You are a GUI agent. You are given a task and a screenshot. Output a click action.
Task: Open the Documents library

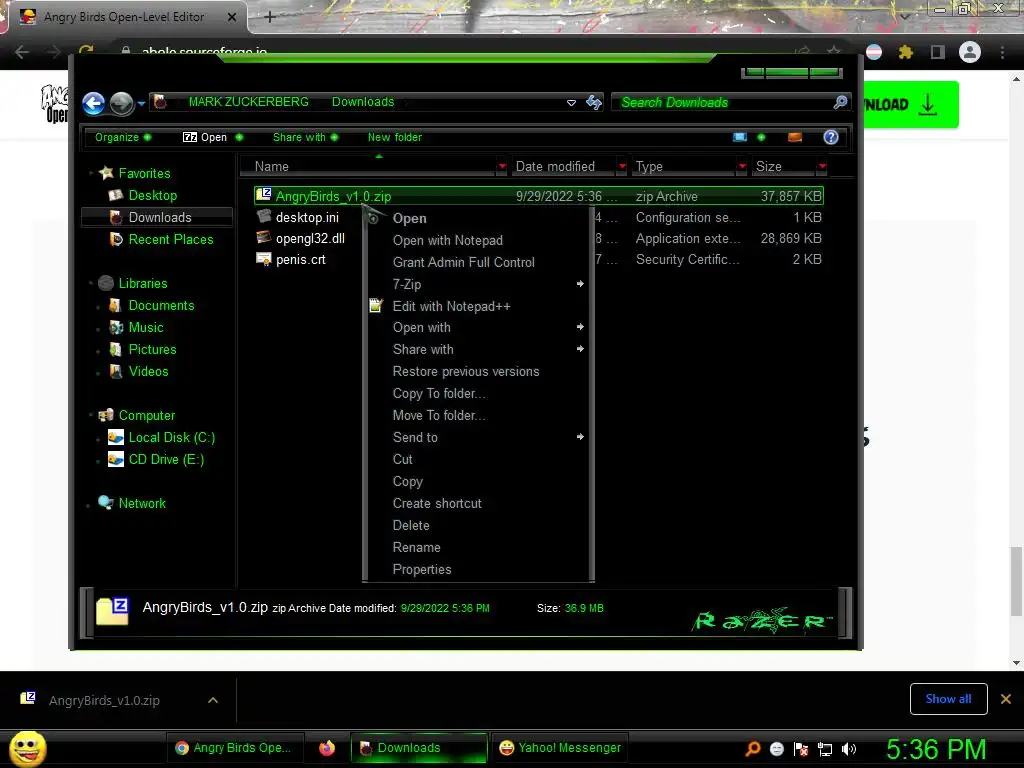(x=161, y=305)
